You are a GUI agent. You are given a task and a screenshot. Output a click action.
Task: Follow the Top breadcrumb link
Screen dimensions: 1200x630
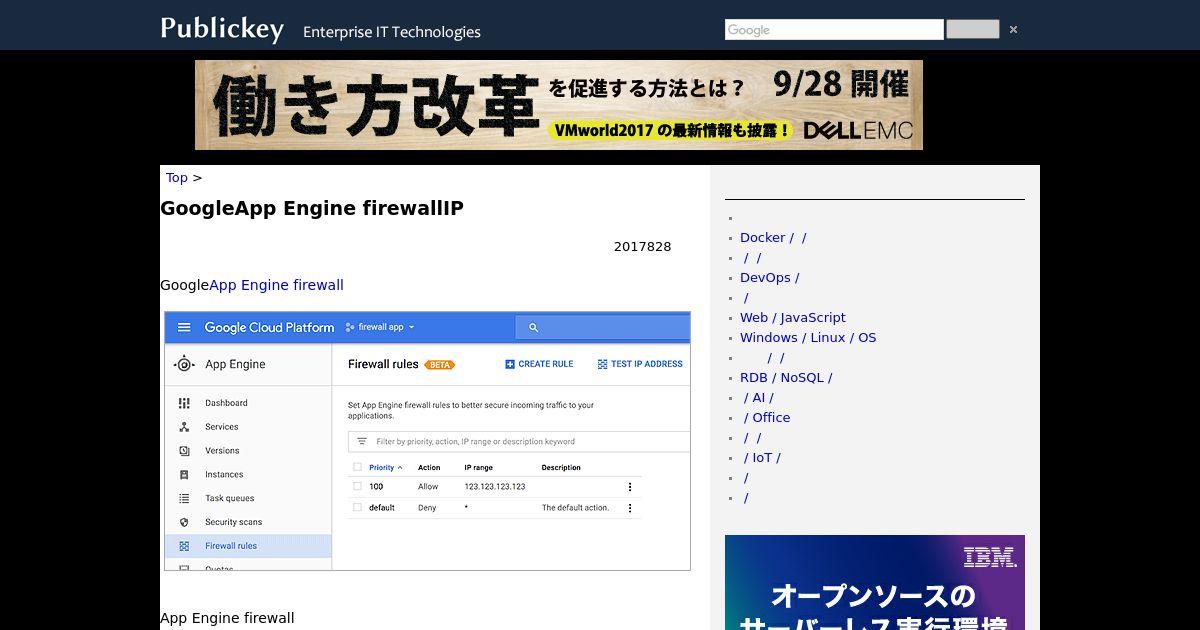pos(177,178)
